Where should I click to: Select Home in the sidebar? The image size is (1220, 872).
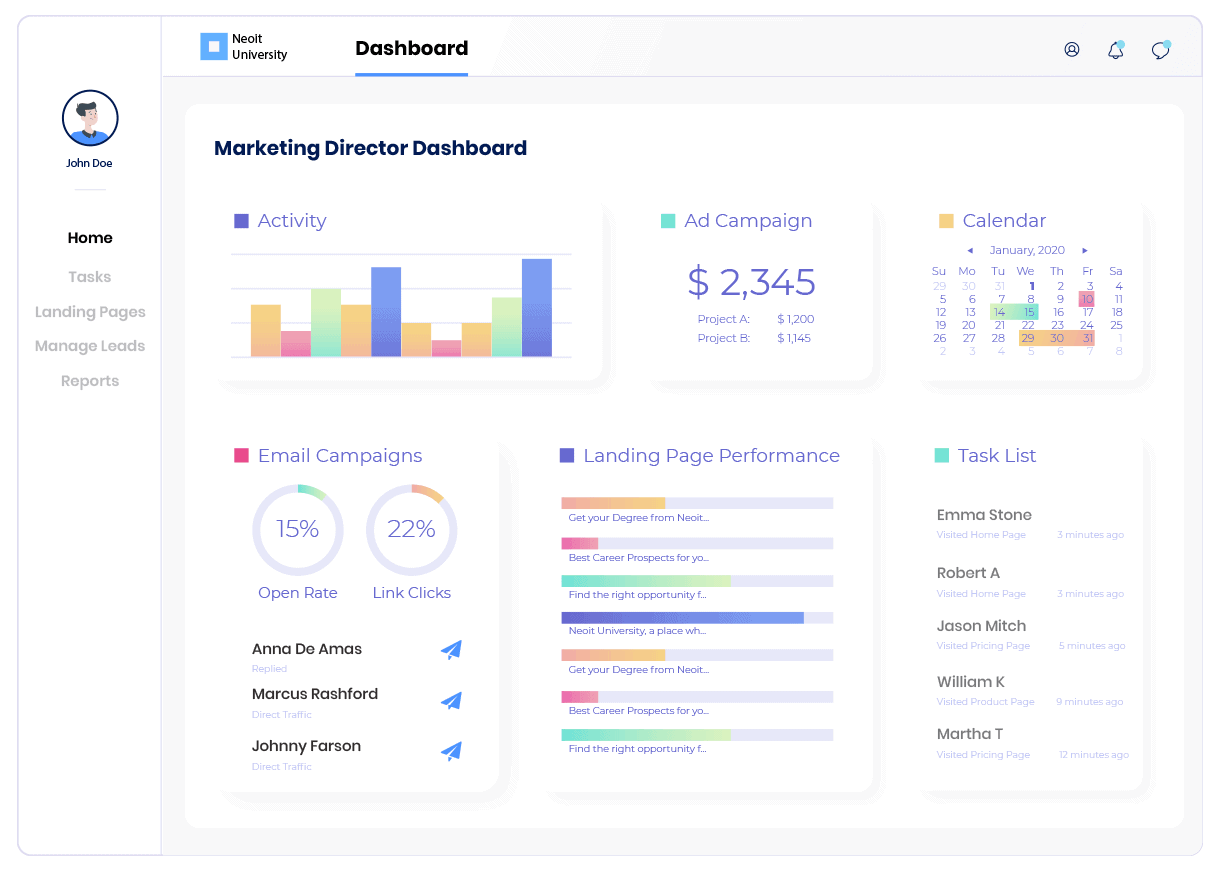tap(90, 238)
